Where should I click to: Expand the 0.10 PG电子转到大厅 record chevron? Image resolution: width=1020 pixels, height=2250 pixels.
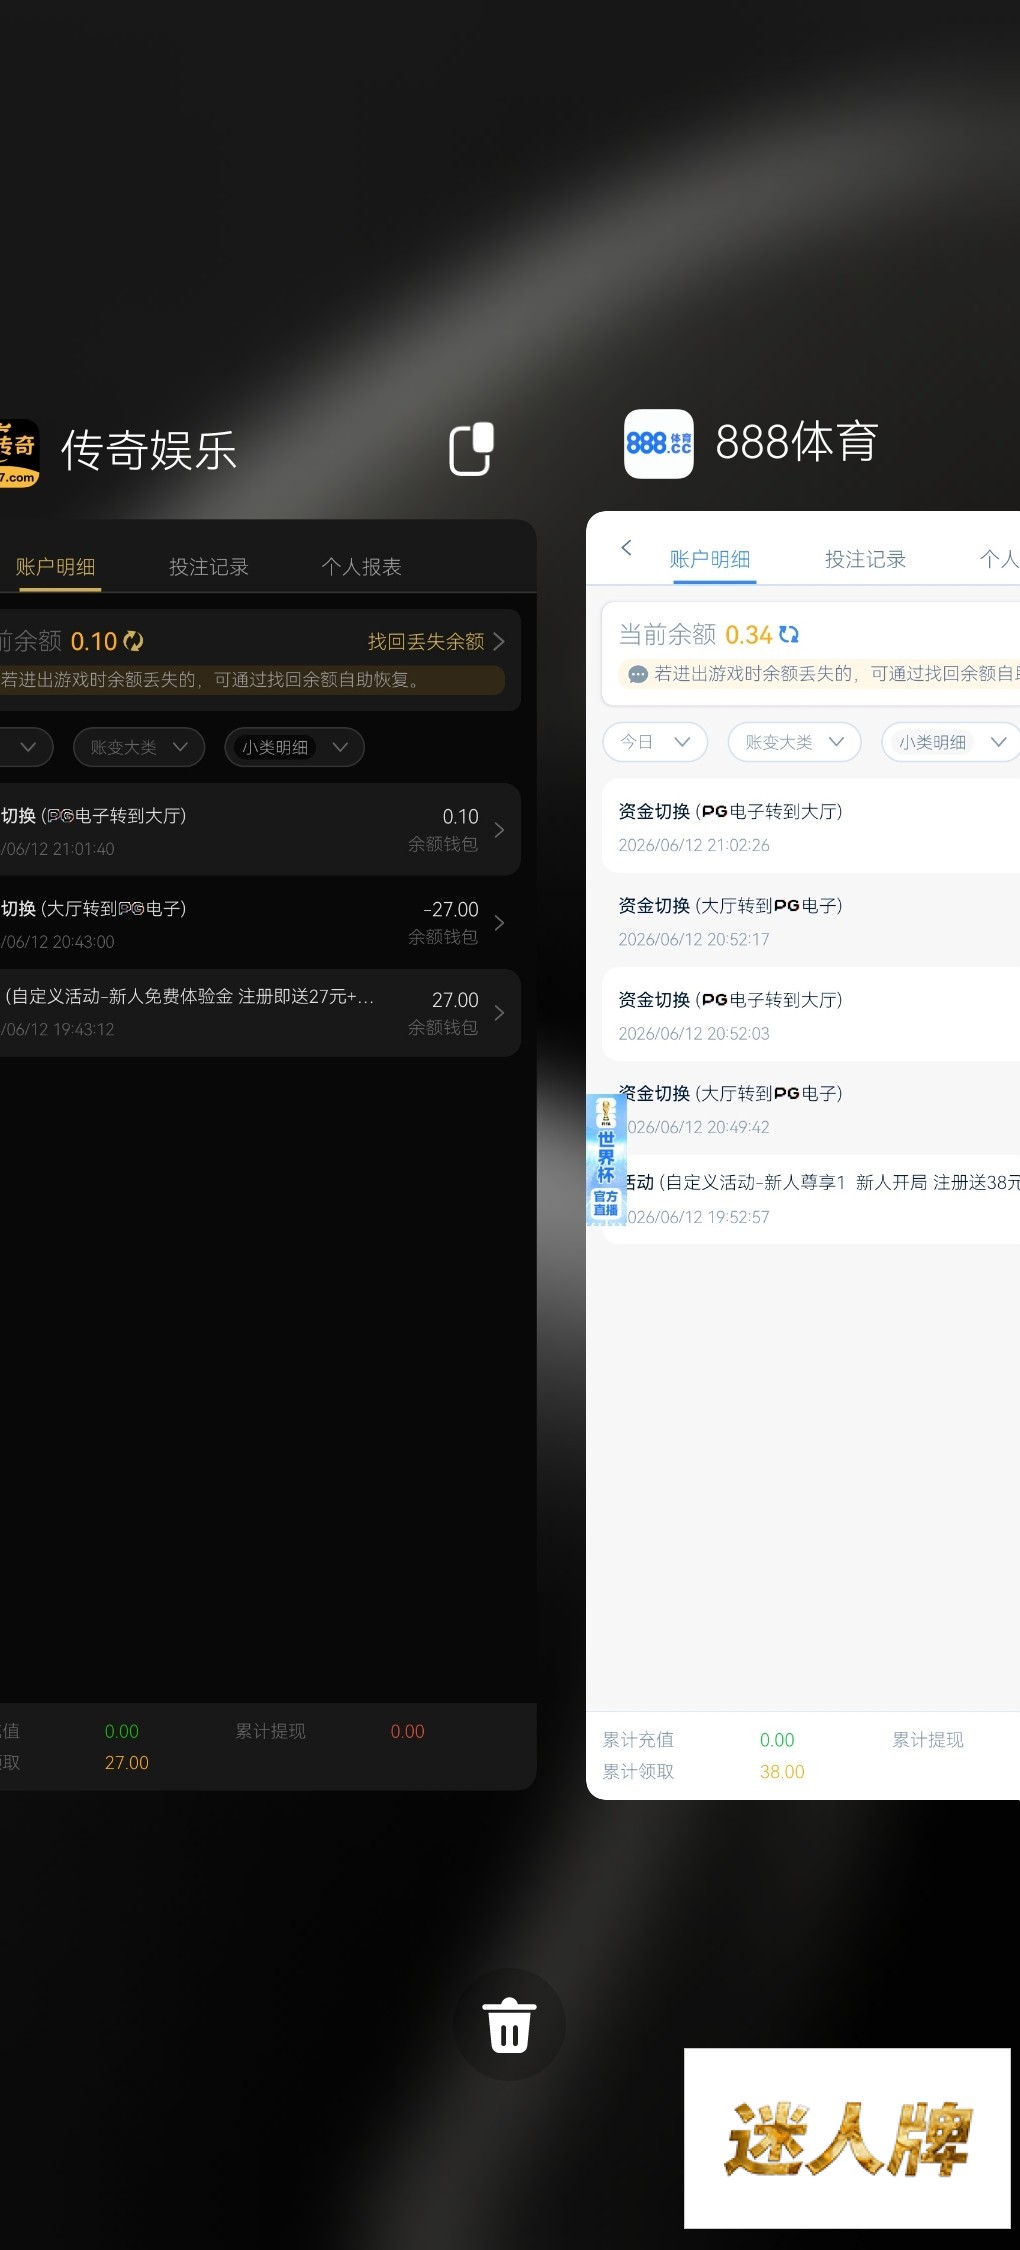click(x=499, y=830)
